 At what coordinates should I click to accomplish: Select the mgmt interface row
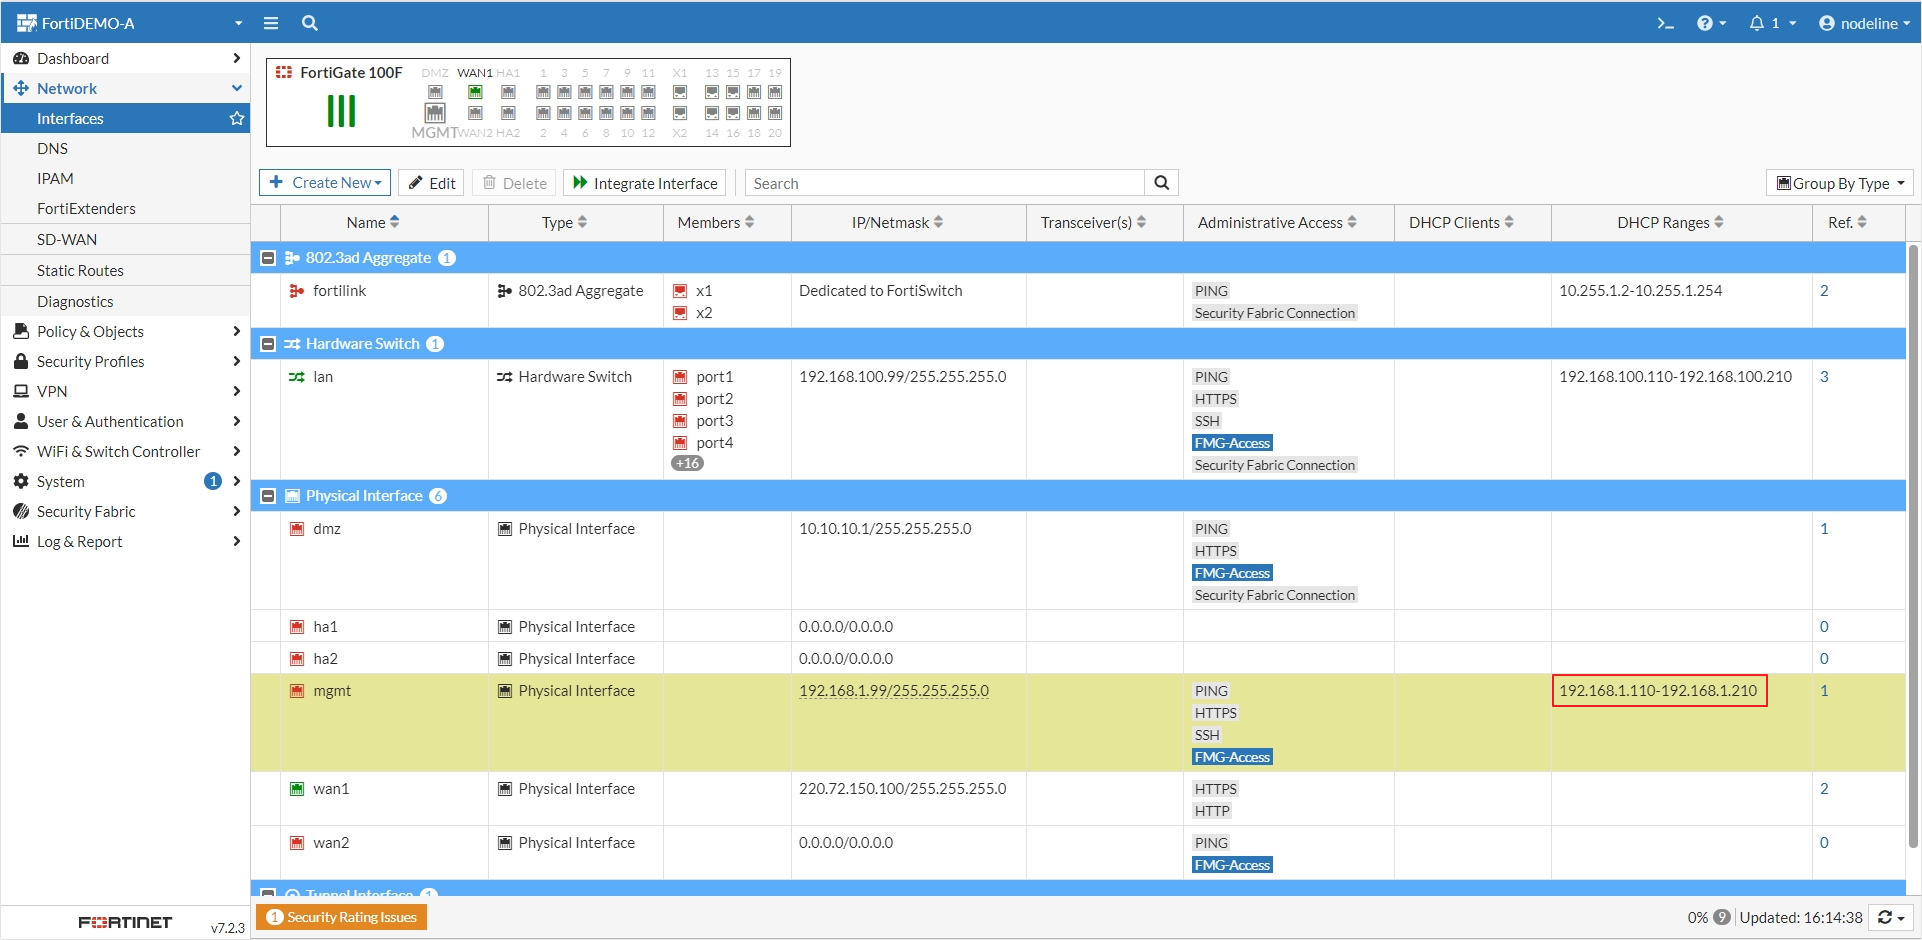tap(1078, 723)
